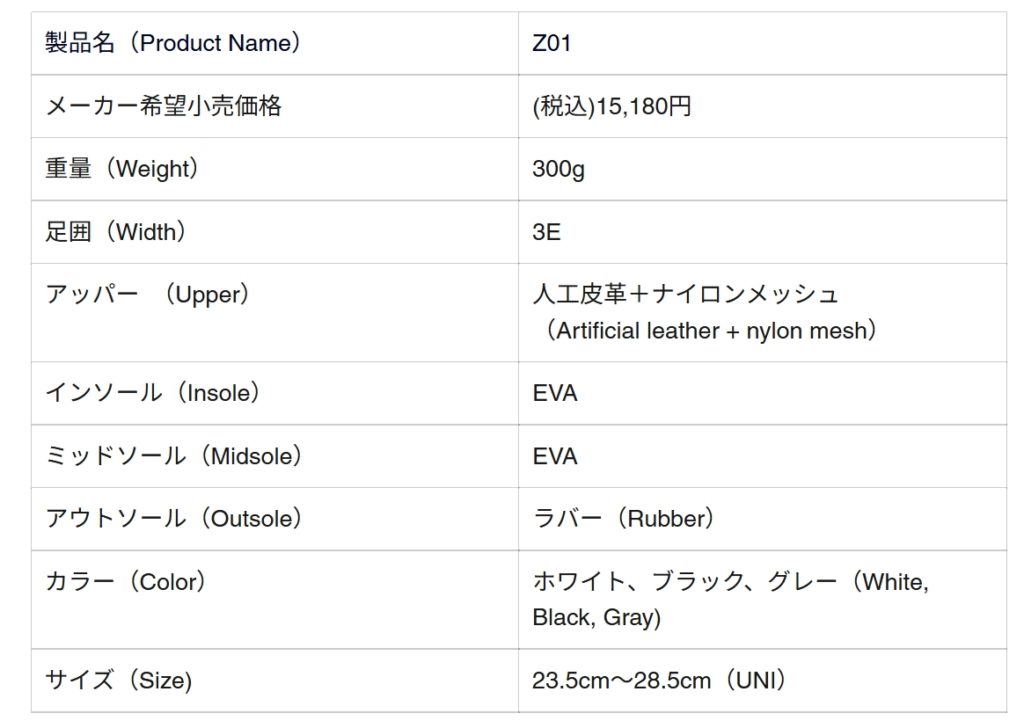
Task: Click the Upper label cell
Action: pos(148,295)
